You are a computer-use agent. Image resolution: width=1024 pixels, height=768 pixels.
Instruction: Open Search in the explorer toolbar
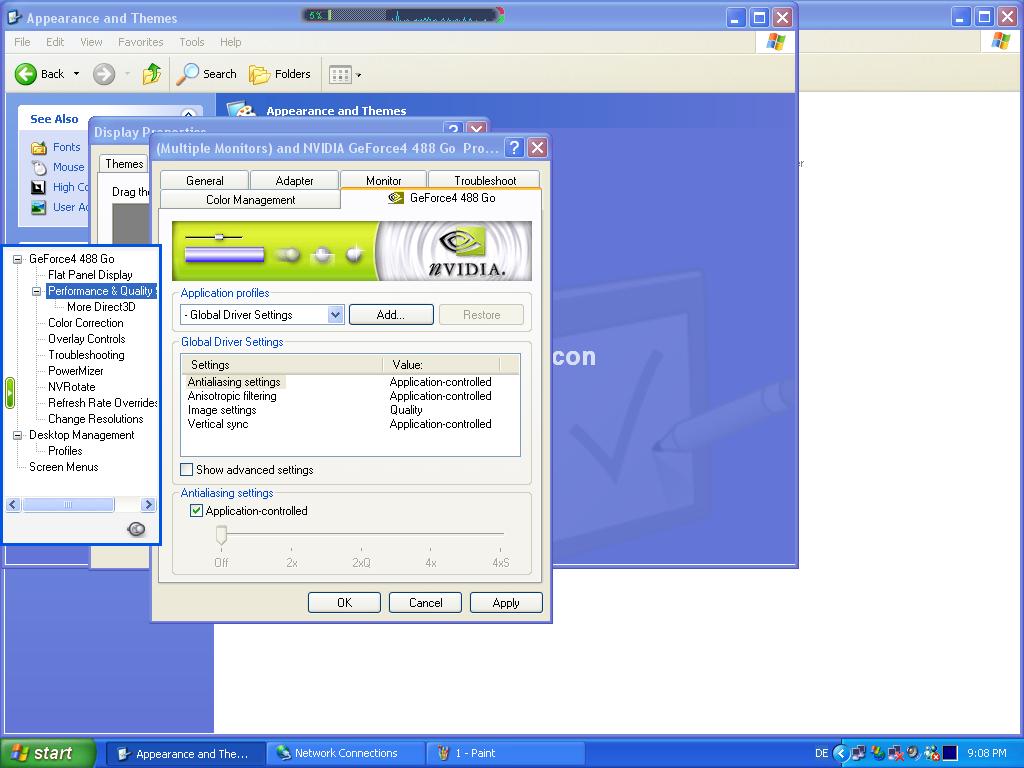pos(207,74)
